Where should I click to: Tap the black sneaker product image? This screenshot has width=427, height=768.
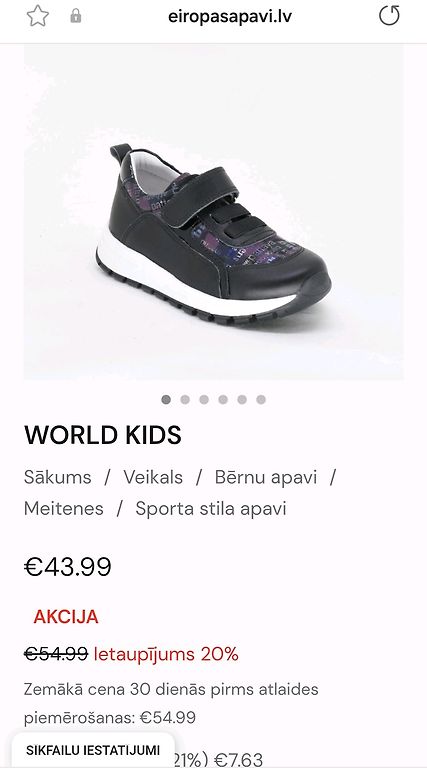pyautogui.click(x=214, y=212)
